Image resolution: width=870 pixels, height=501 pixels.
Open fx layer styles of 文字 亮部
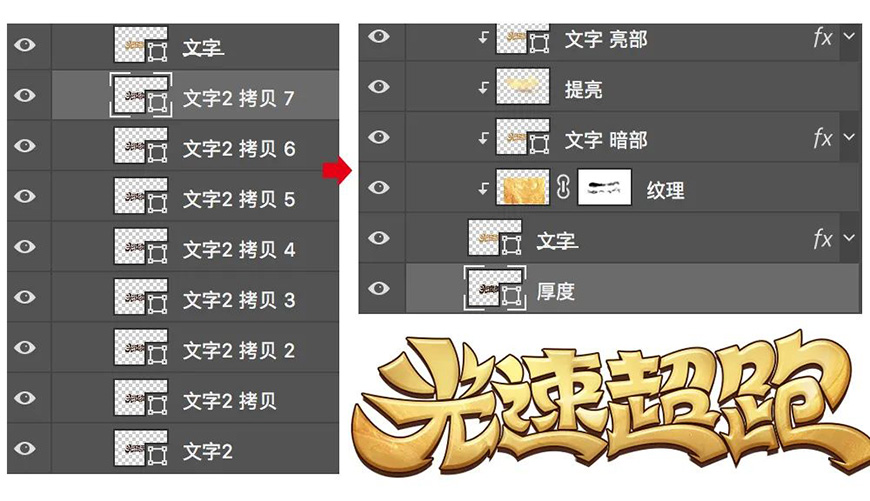pos(823,38)
